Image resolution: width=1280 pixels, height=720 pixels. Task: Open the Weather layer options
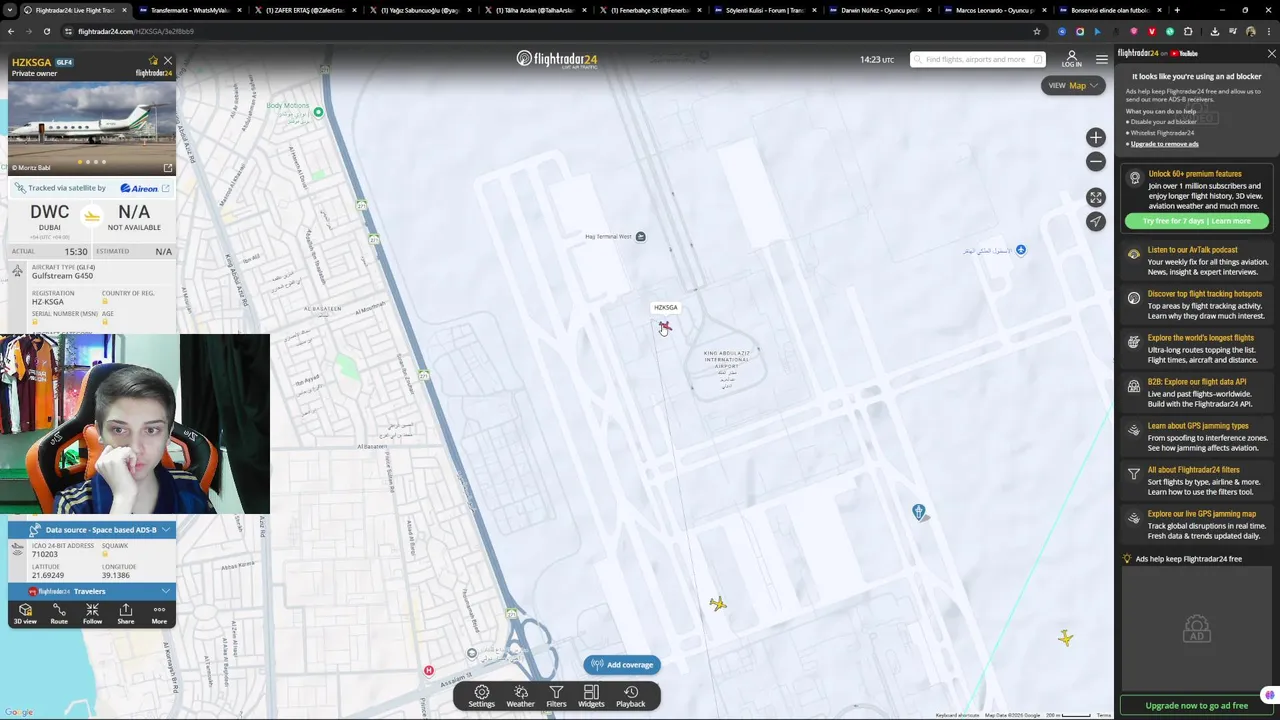tap(520, 696)
